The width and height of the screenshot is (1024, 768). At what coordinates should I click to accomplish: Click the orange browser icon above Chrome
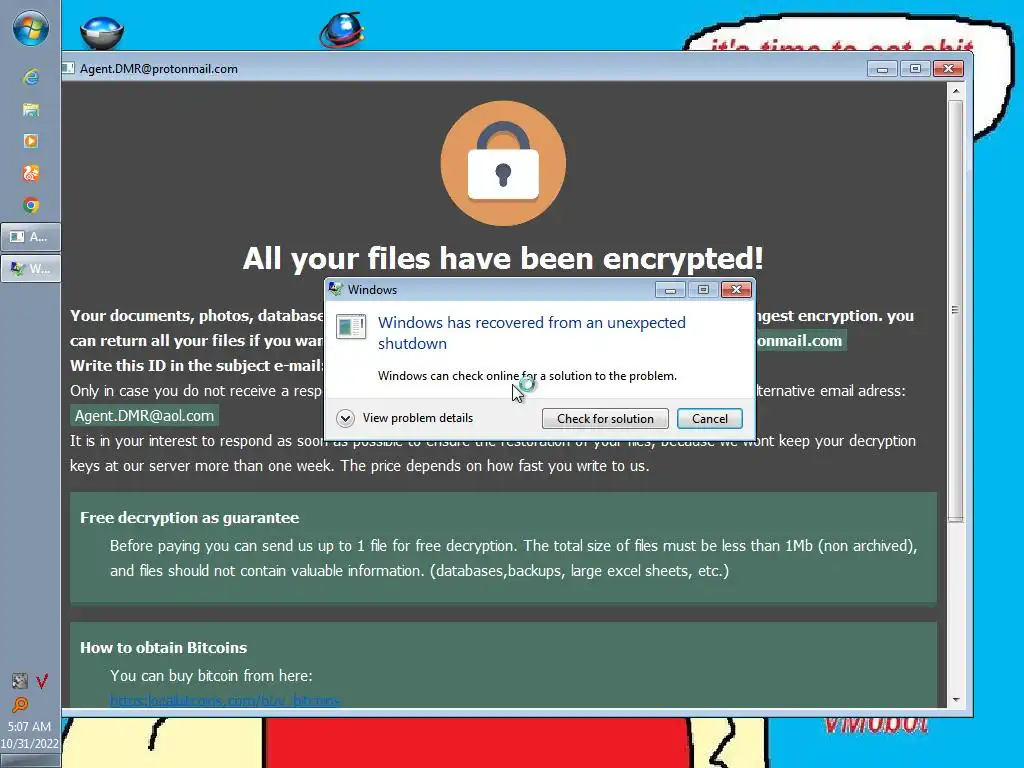31,173
